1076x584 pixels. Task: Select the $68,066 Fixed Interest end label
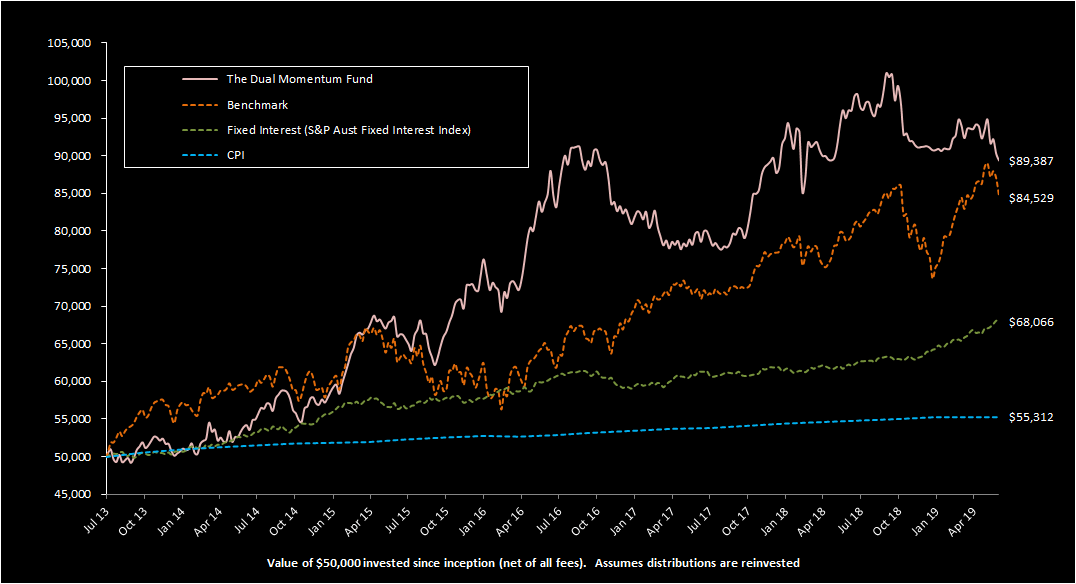[1033, 322]
